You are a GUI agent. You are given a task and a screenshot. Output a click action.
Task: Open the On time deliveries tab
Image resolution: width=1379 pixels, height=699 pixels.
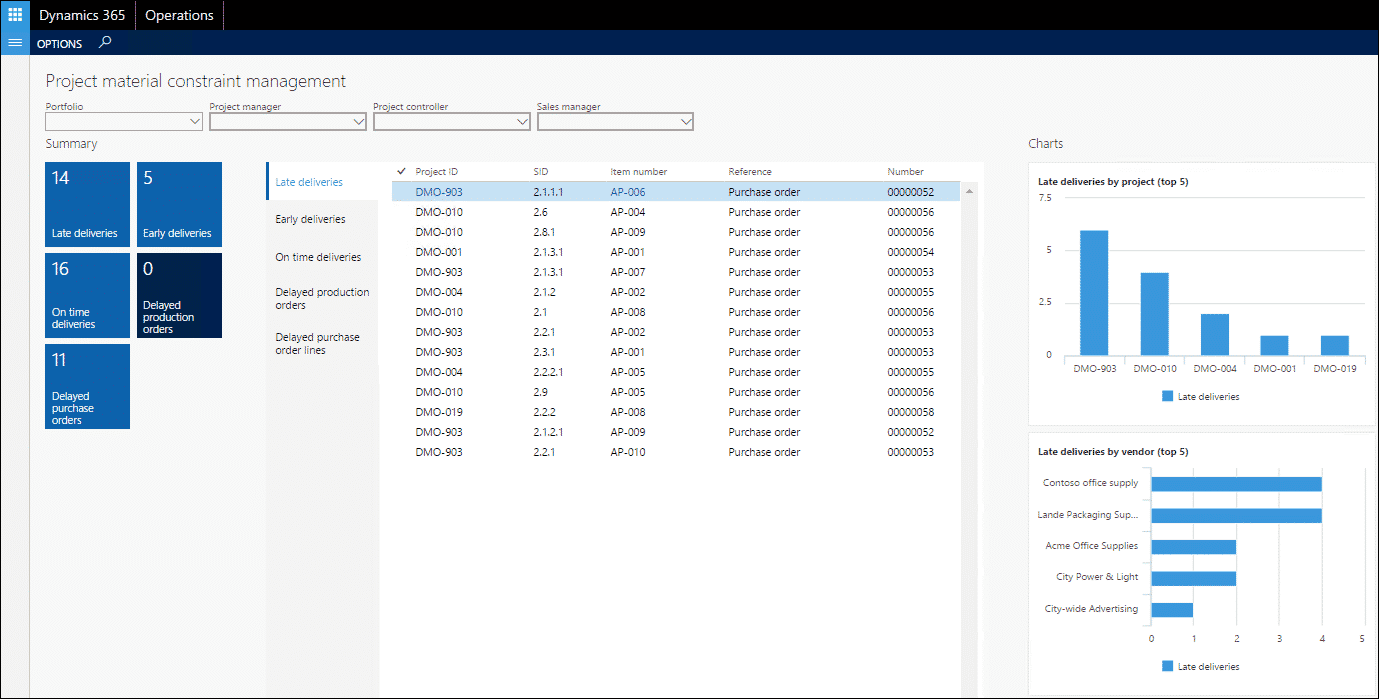coord(322,257)
